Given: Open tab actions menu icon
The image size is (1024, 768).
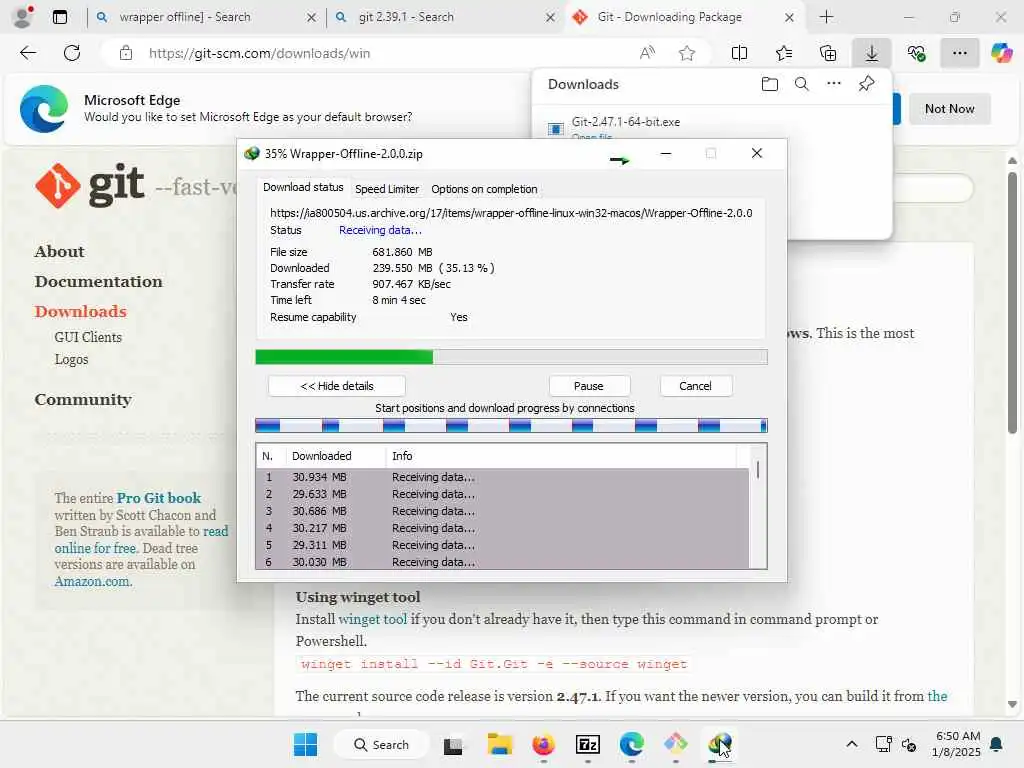Looking at the screenshot, I should (x=60, y=17).
